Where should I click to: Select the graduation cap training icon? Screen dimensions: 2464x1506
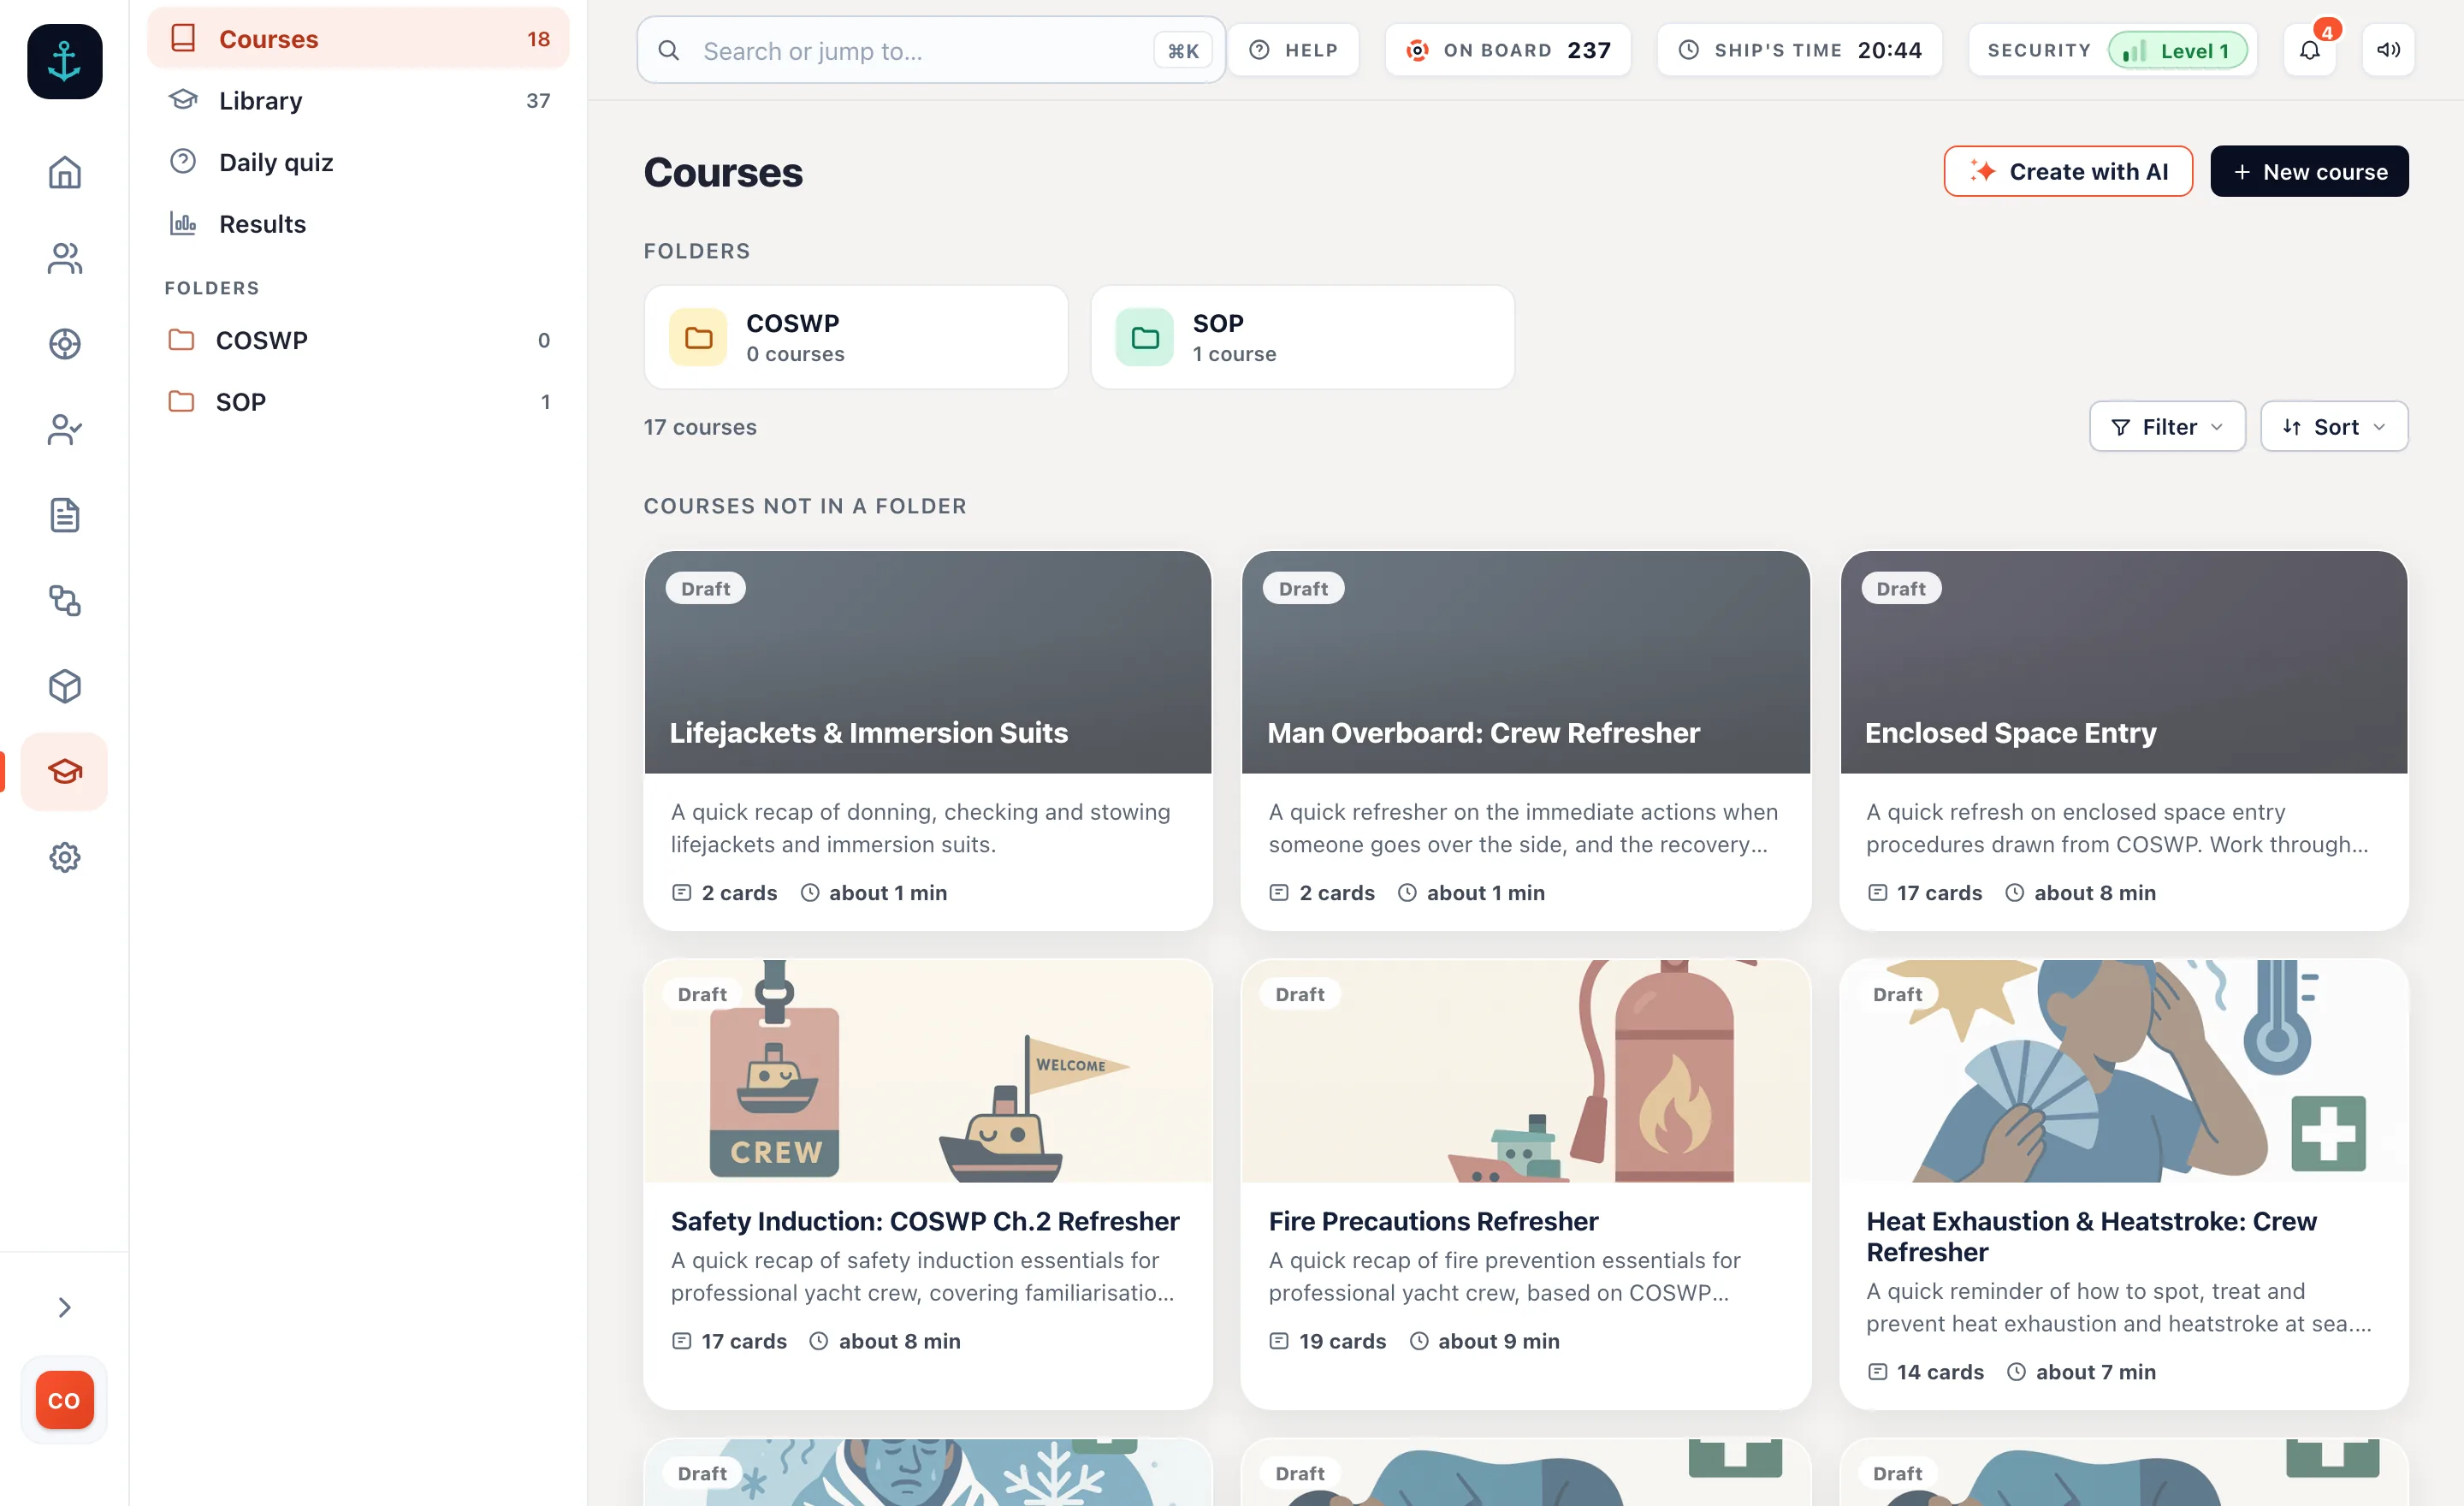[64, 771]
